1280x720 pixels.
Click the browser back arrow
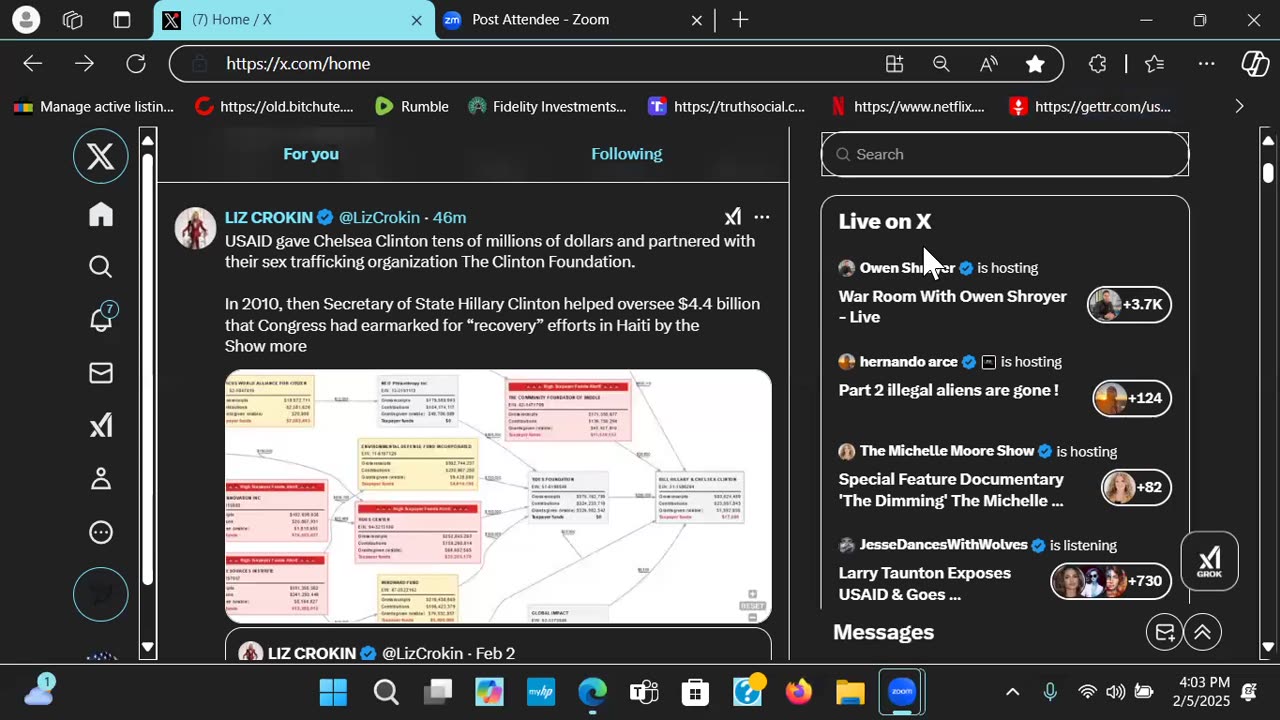(33, 64)
